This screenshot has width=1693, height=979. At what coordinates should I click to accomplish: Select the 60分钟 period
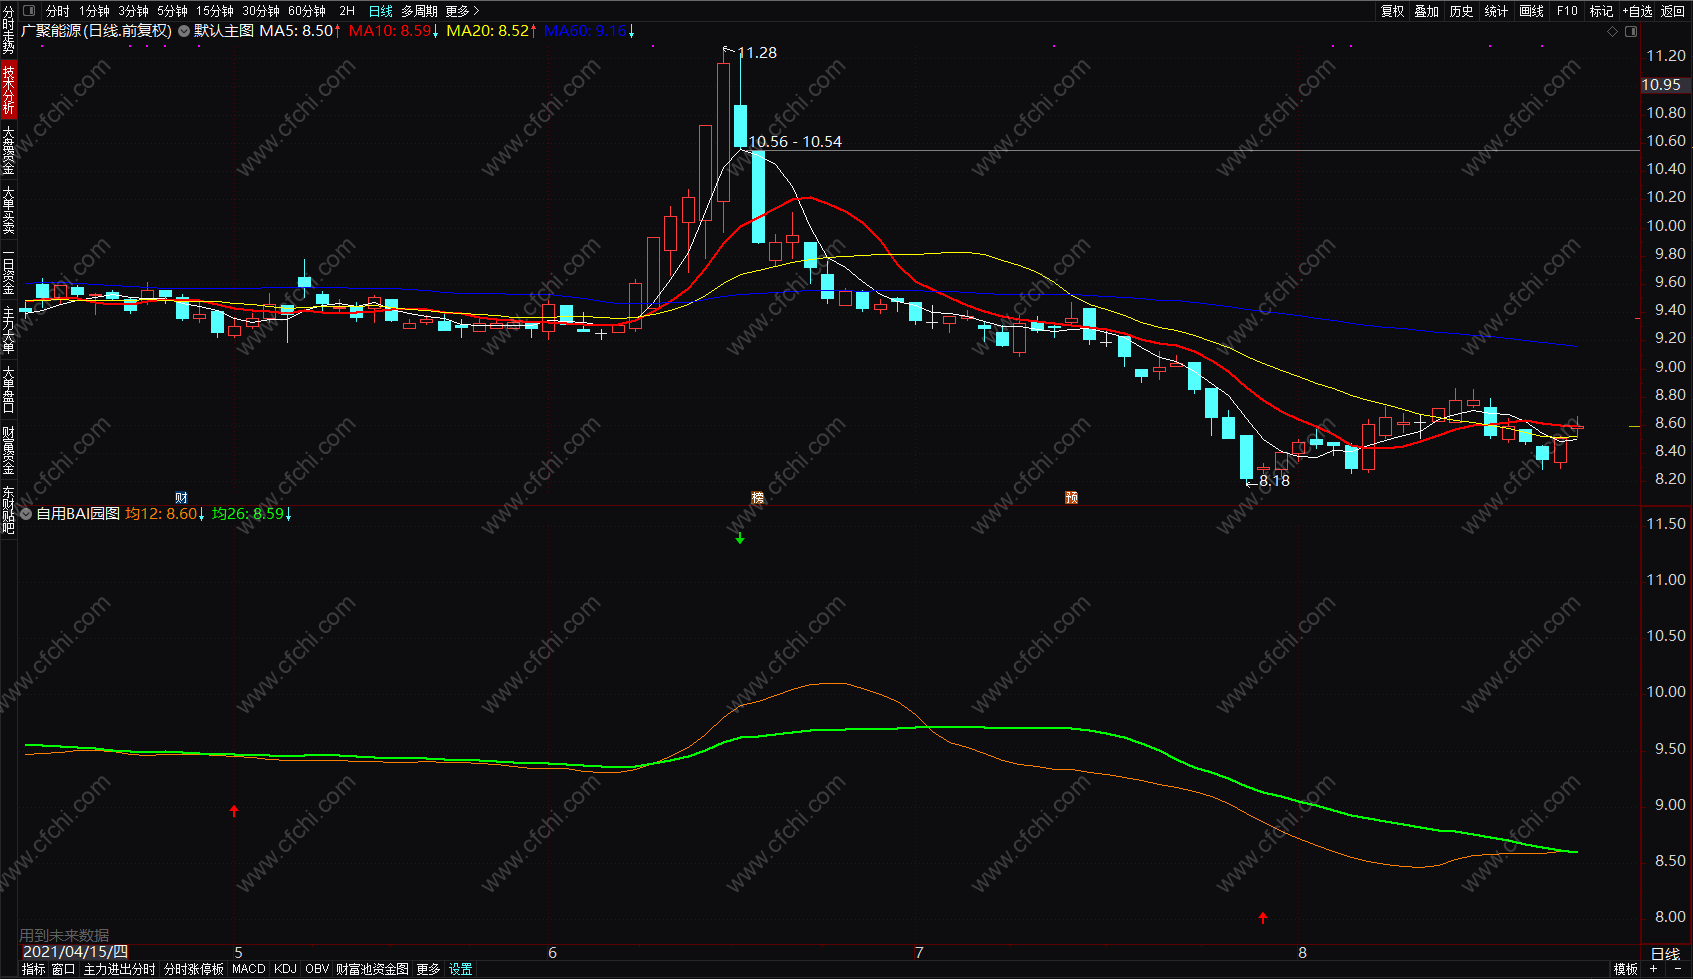307,11
